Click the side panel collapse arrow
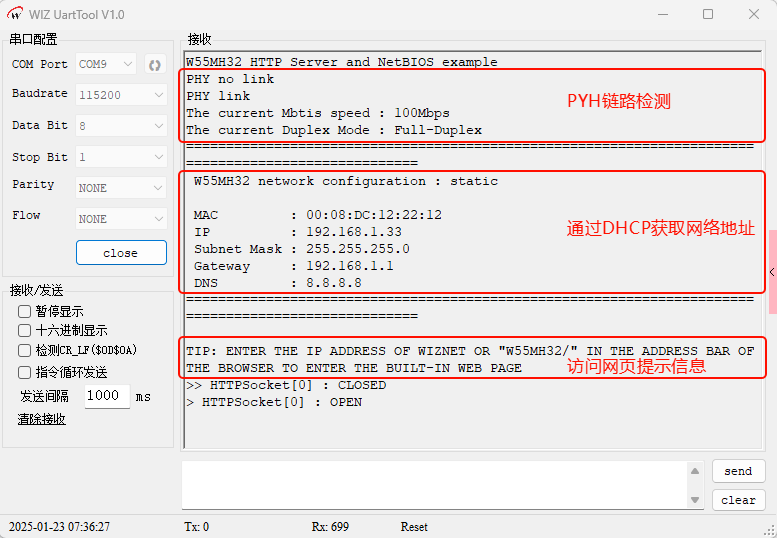 (x=772, y=272)
